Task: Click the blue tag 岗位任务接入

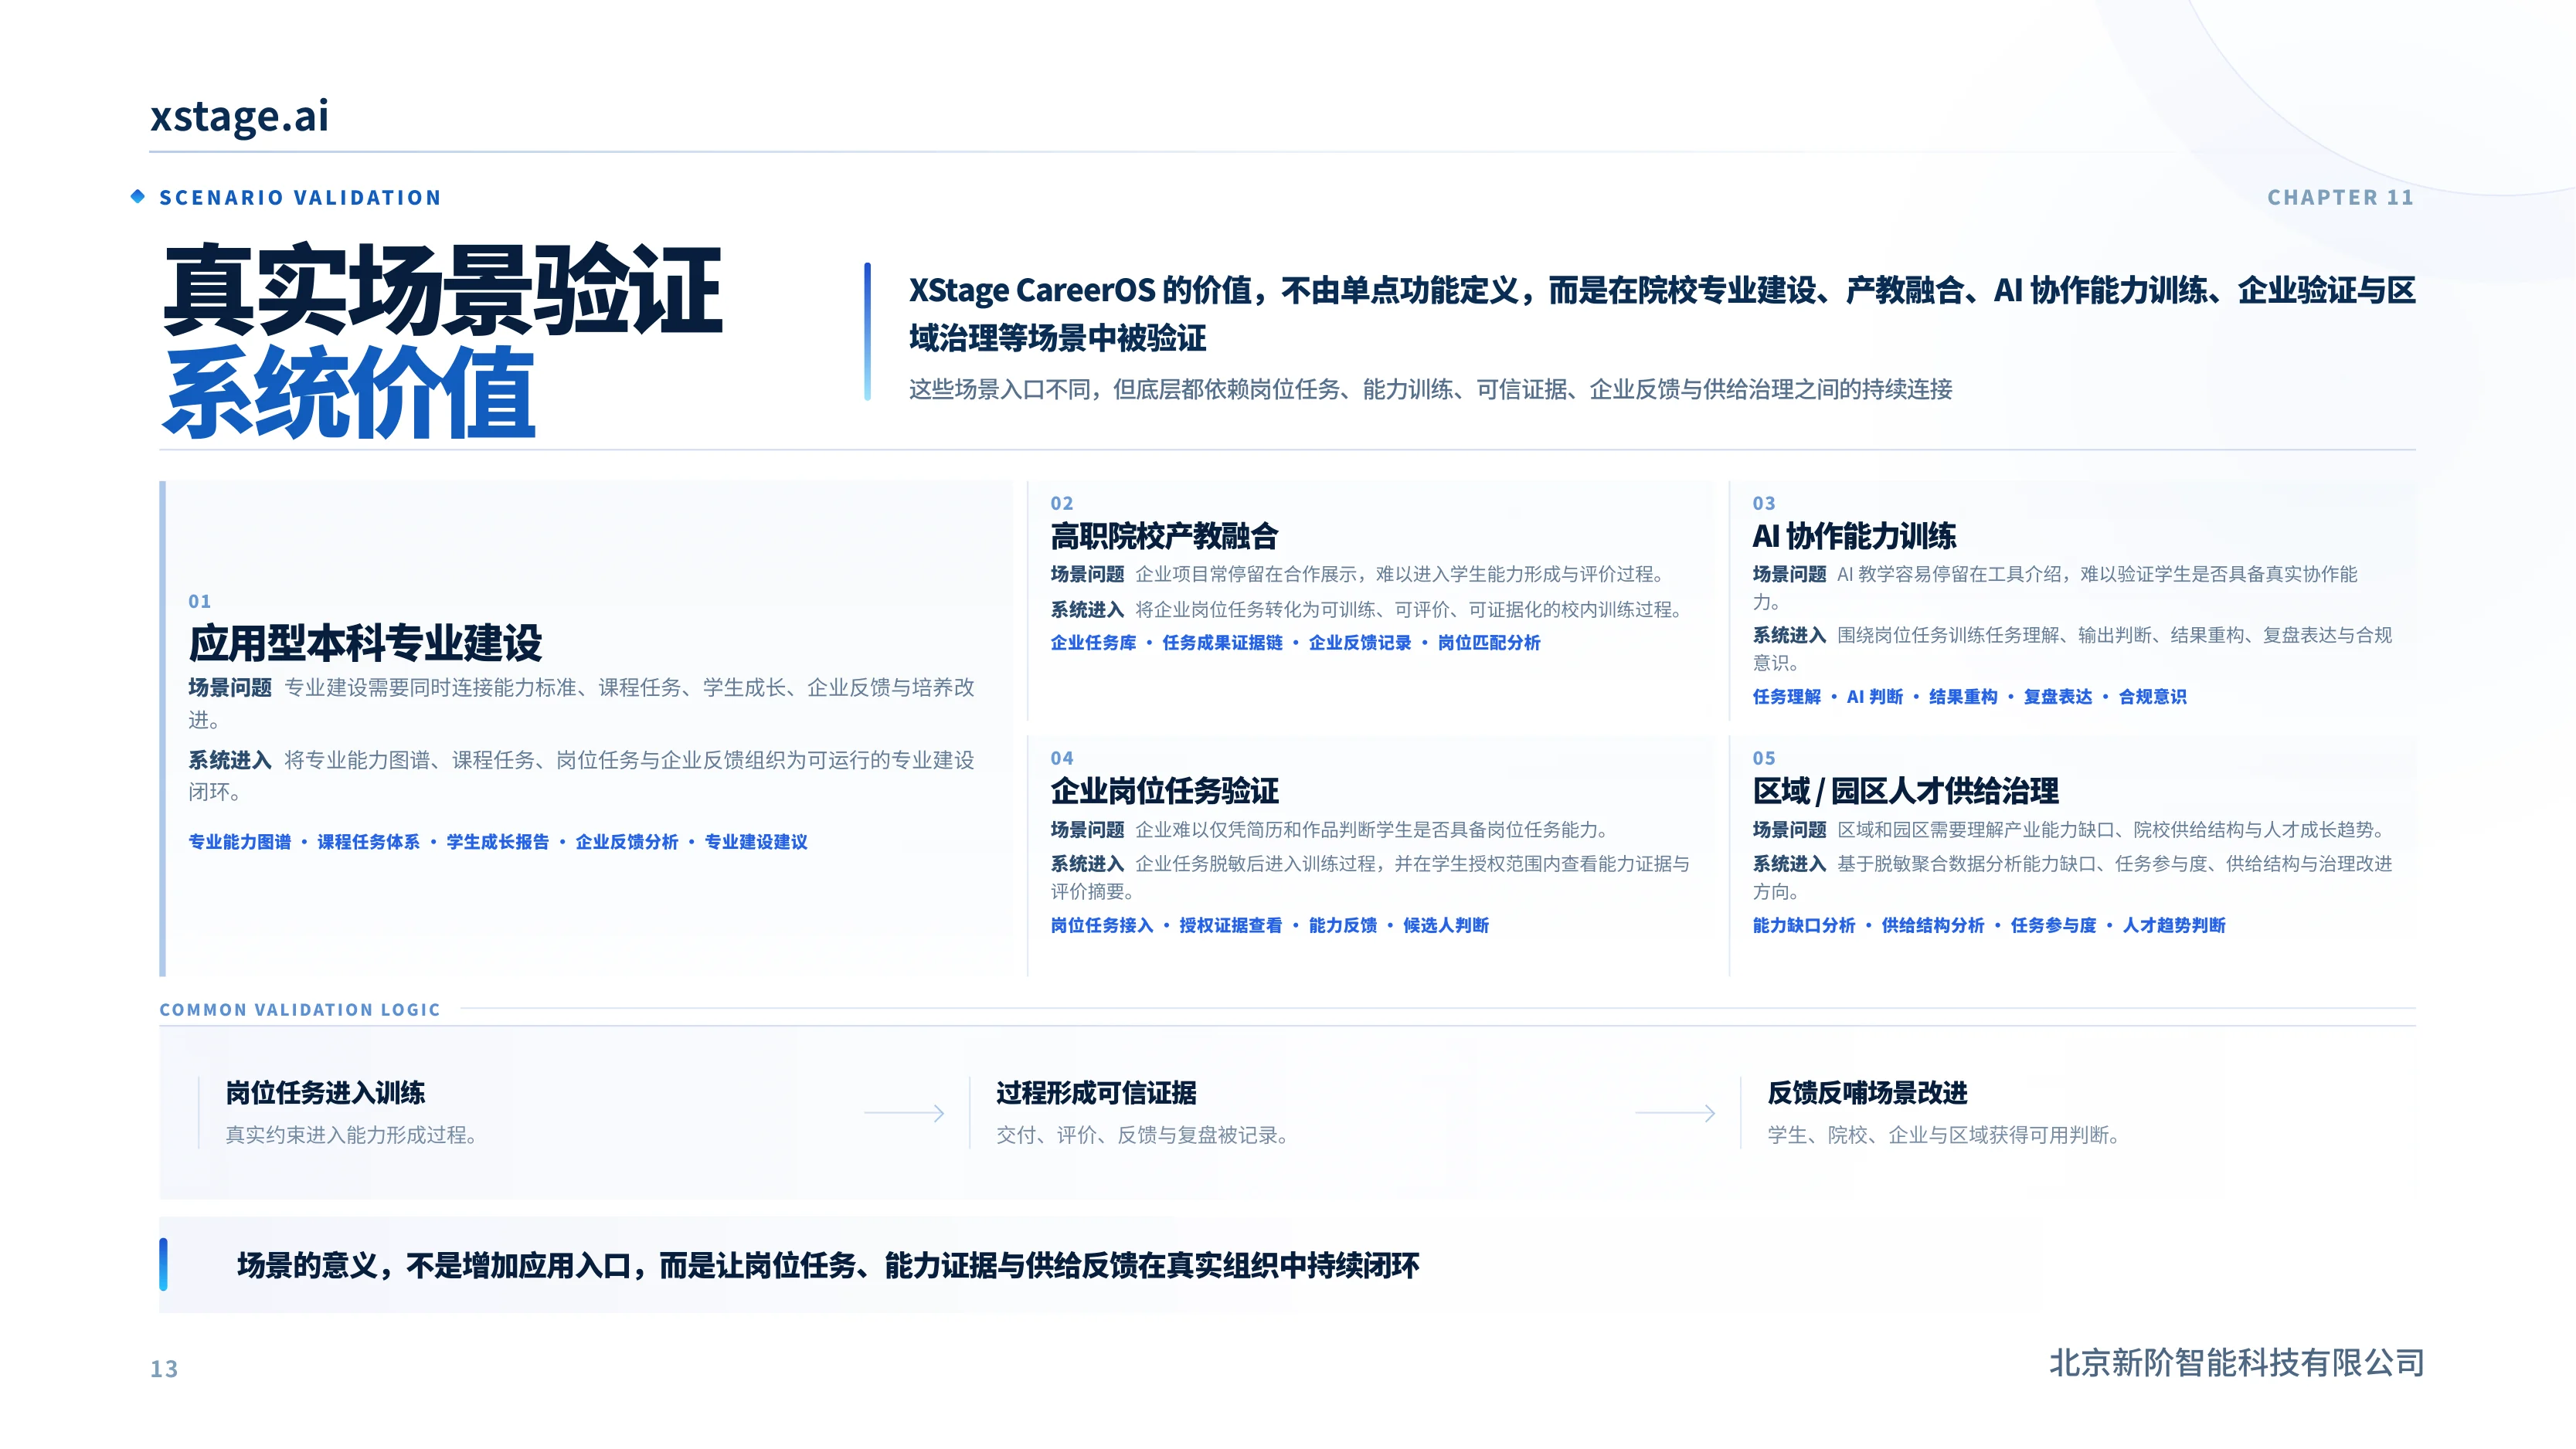Action: click(1102, 926)
